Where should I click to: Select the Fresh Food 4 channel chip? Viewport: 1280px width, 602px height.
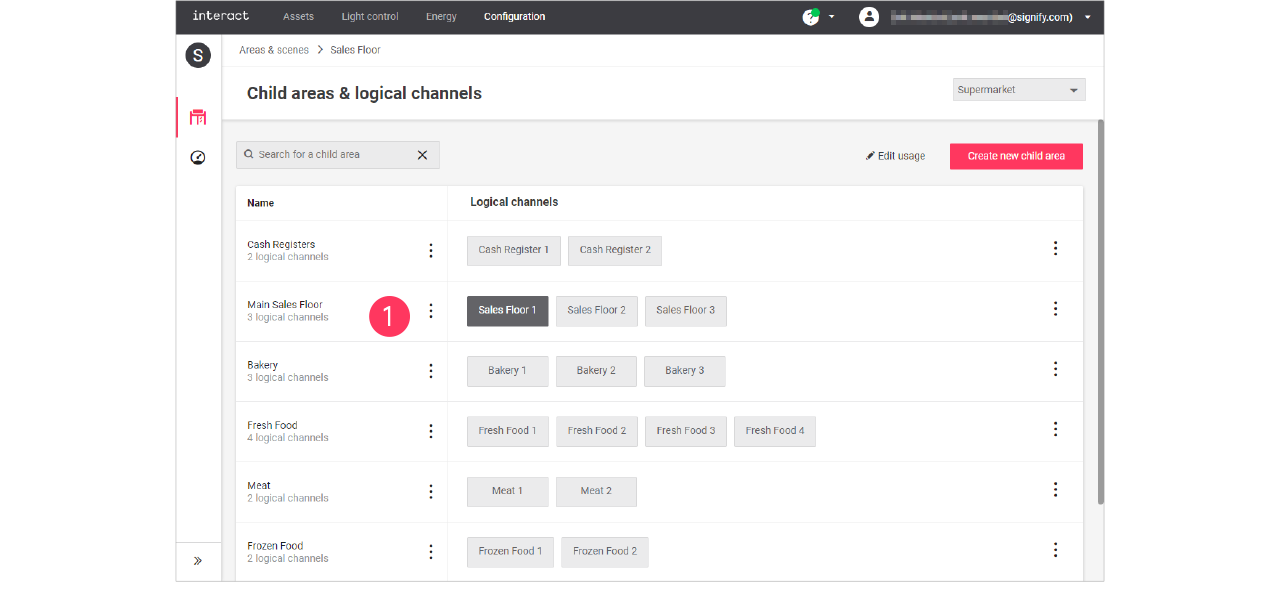[774, 431]
